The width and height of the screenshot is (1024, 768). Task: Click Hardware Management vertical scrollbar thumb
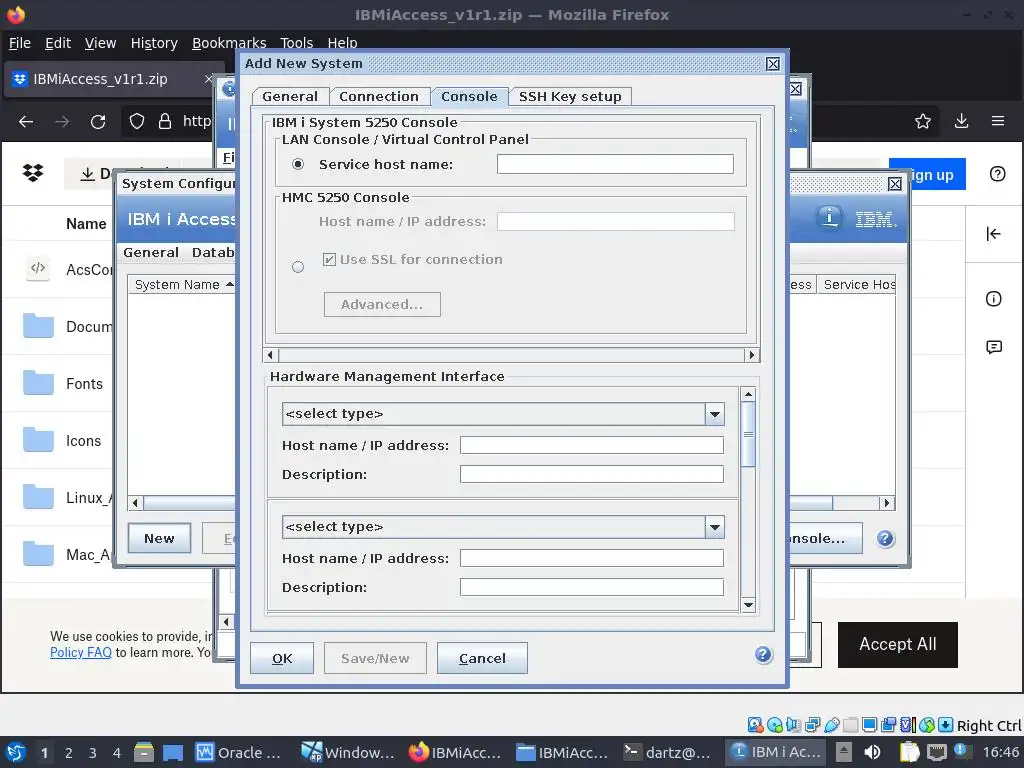pos(748,434)
